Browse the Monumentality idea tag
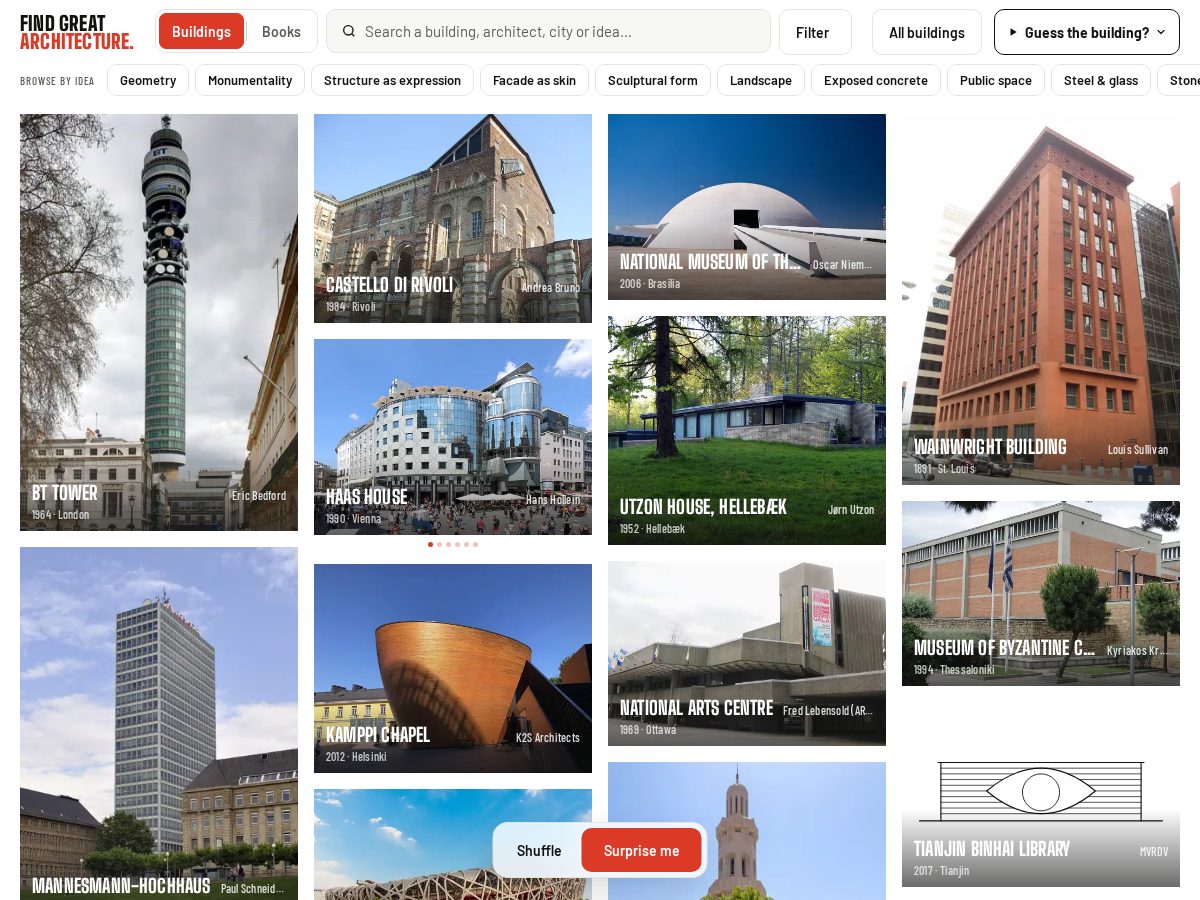1200x900 pixels. coord(250,80)
